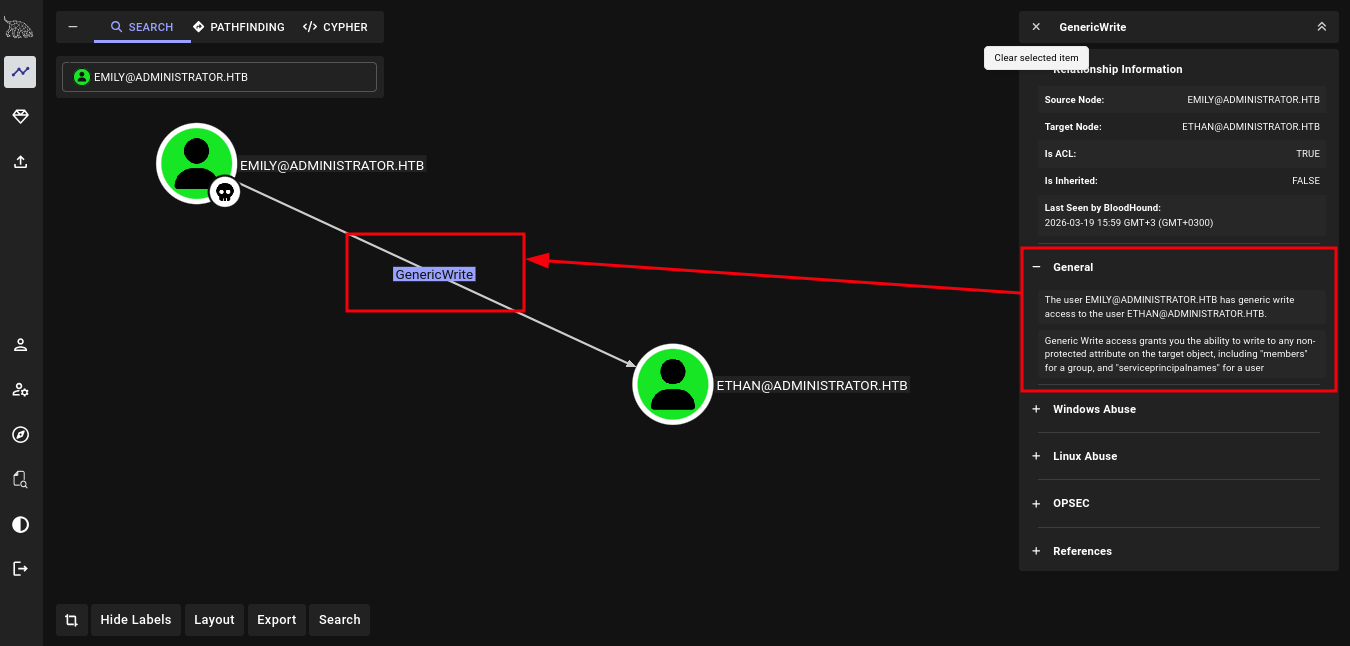Screen dimensions: 1350x646
Task: Collapse the General section
Action: click(1036, 267)
